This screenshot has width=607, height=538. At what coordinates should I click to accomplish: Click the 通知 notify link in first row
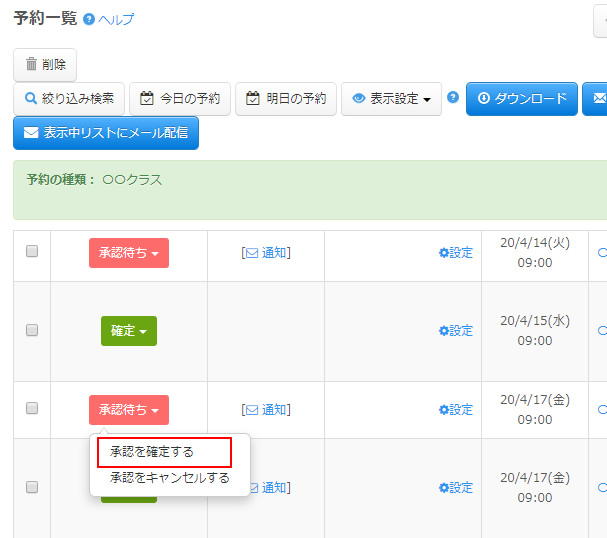tap(266, 253)
